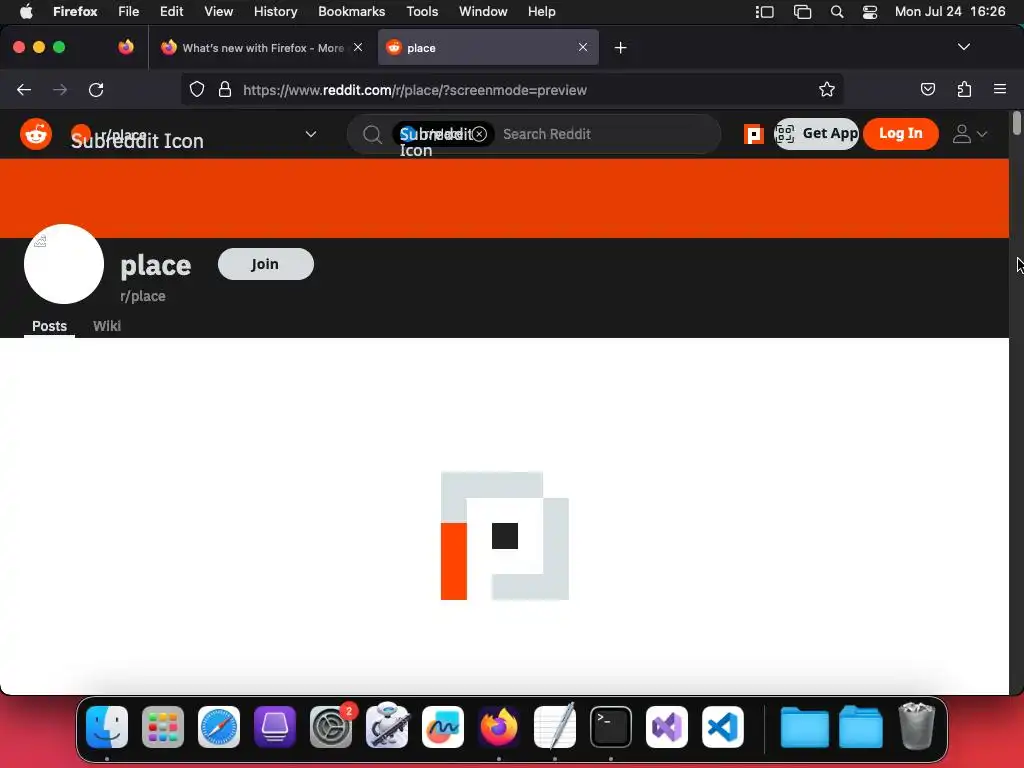The width and height of the screenshot is (1024, 768).
Task: Open the Pocket save icon
Action: [927, 89]
